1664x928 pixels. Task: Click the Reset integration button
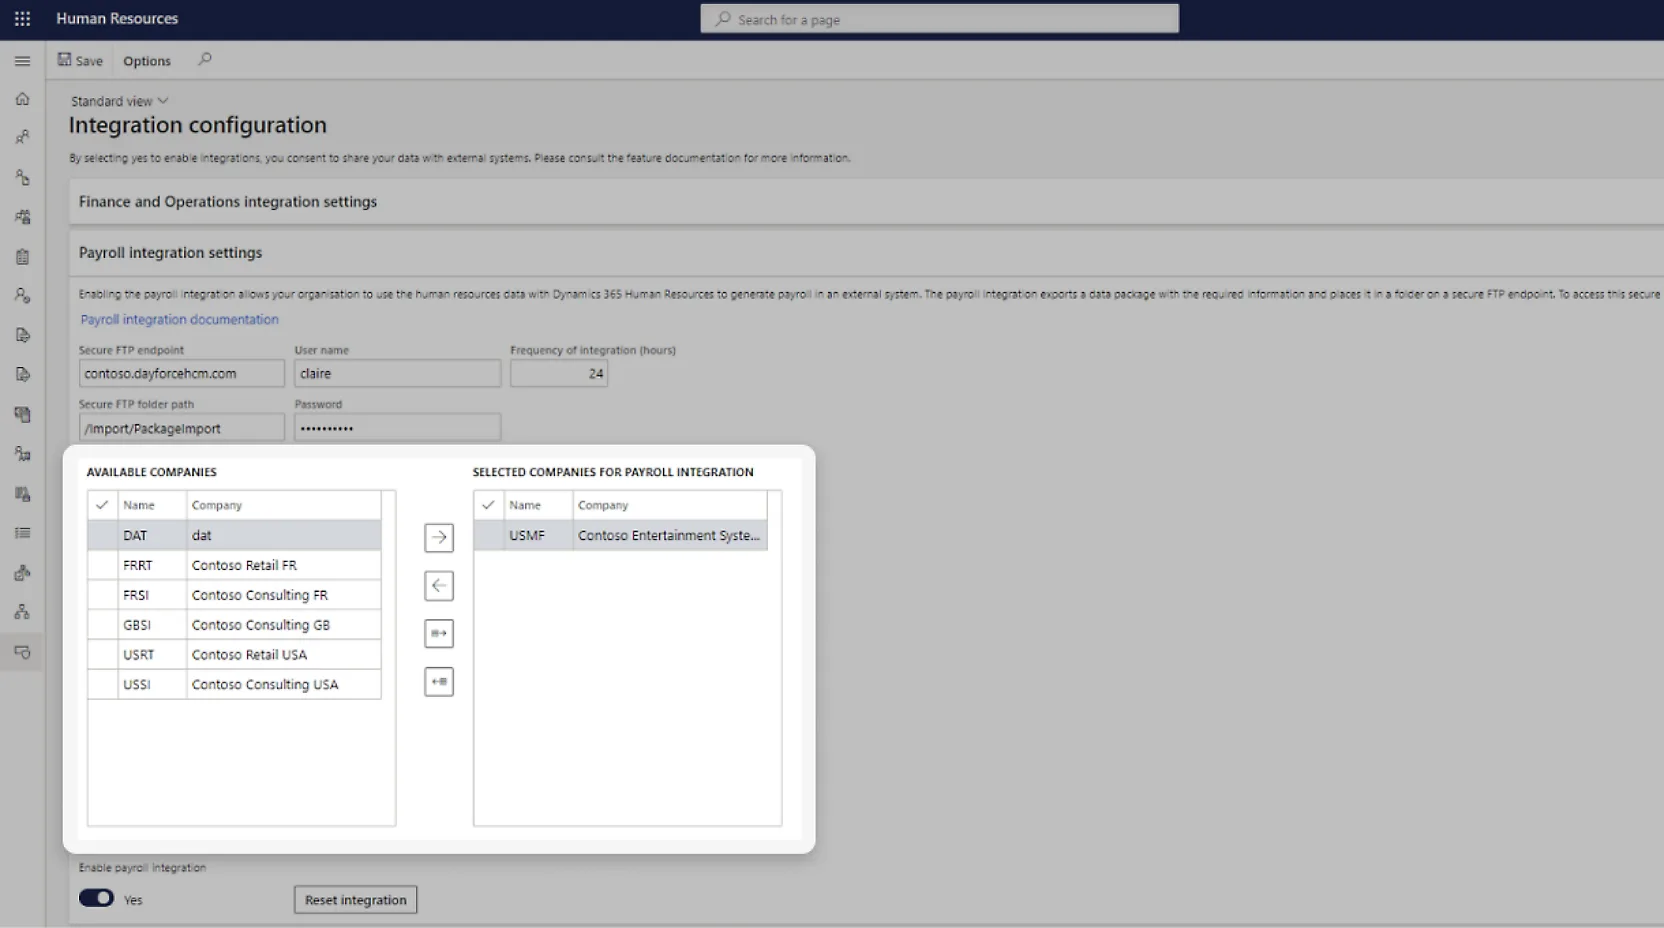356,900
